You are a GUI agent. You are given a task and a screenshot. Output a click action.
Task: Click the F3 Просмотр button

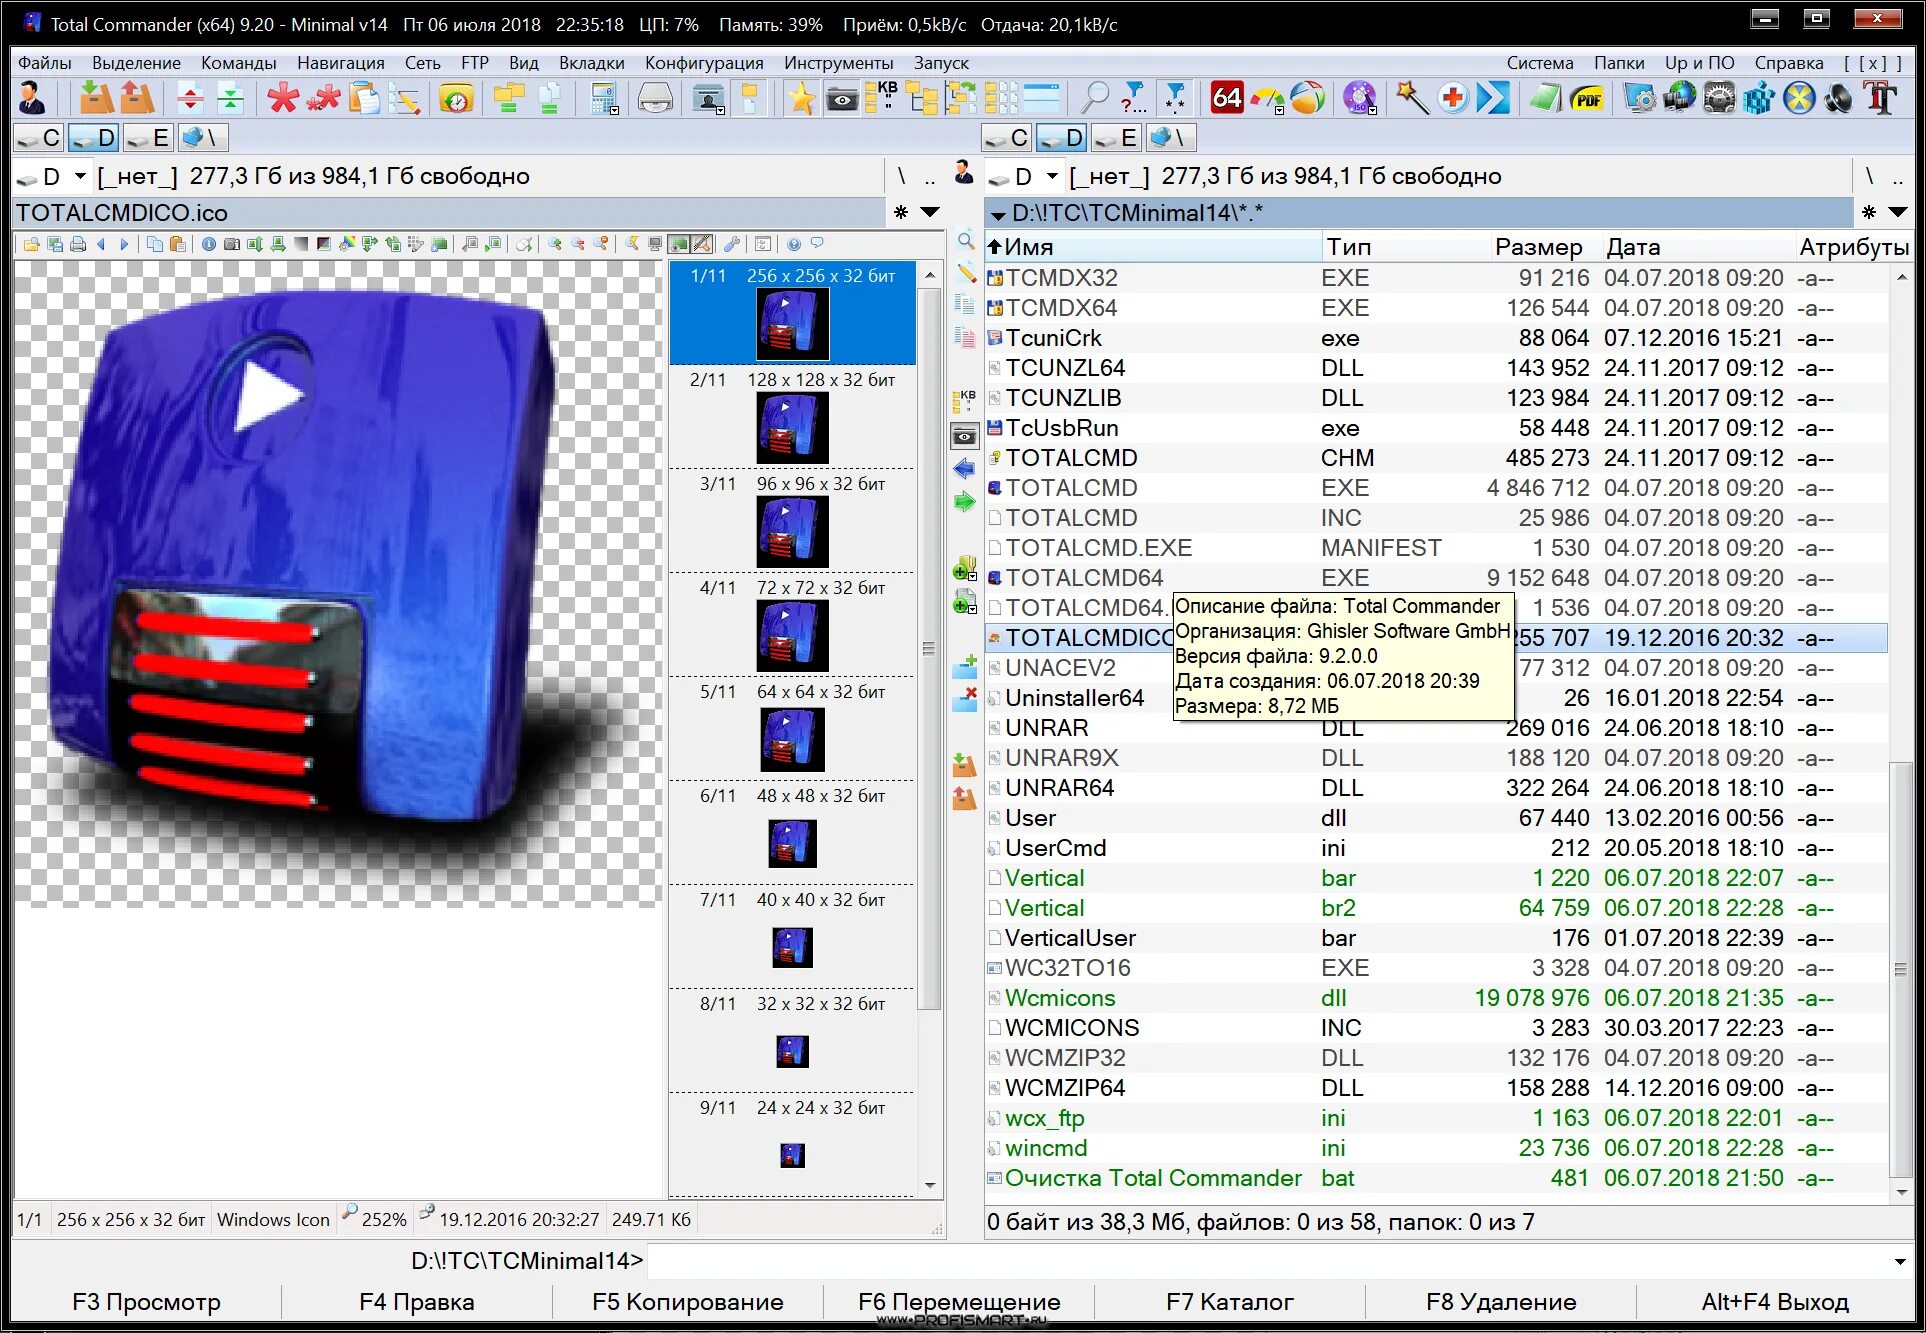pyautogui.click(x=146, y=1301)
